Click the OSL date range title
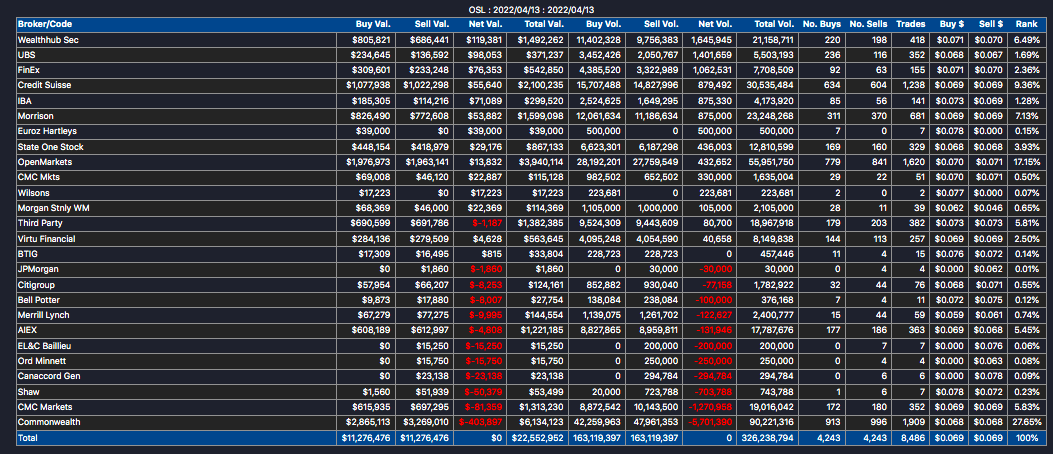 tap(531, 9)
